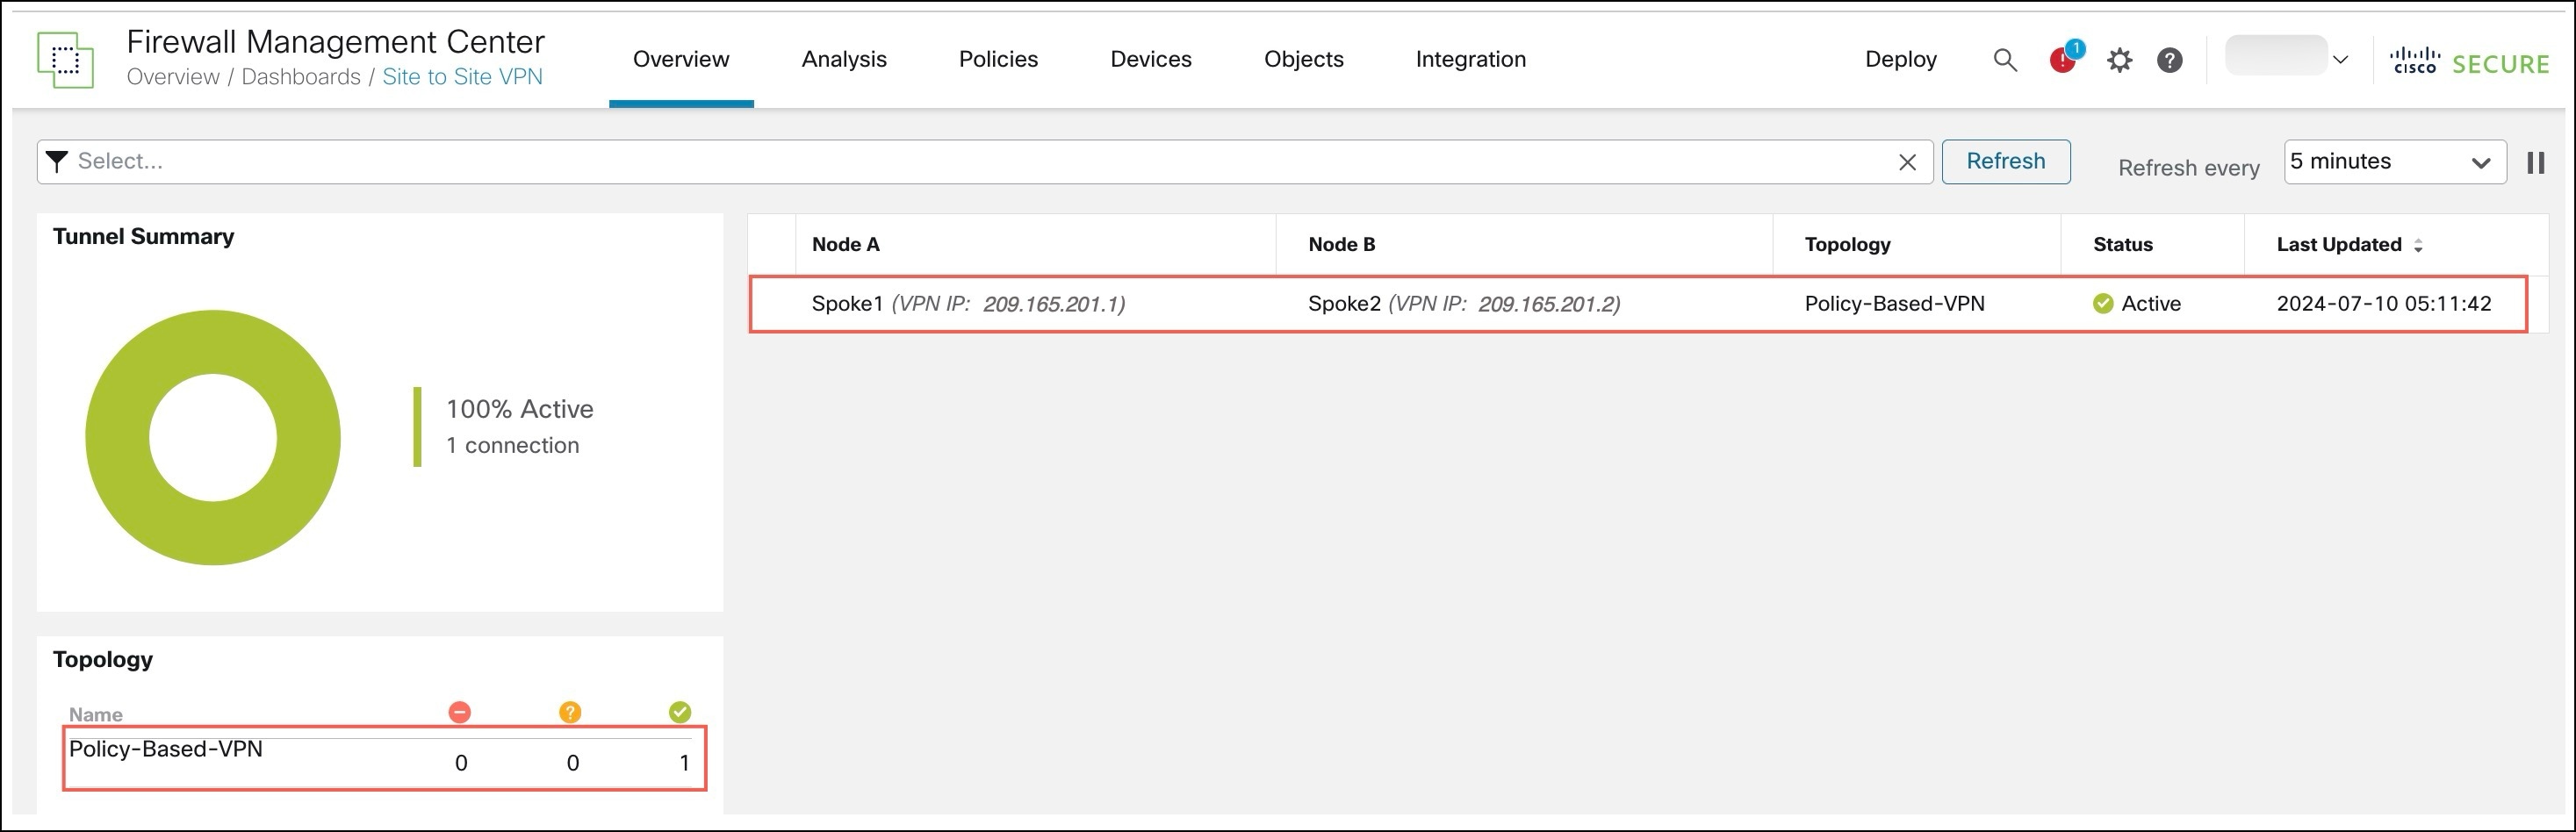Open the Policies menu
Screen dimensions: 2576x832
pyautogui.click(x=998, y=59)
